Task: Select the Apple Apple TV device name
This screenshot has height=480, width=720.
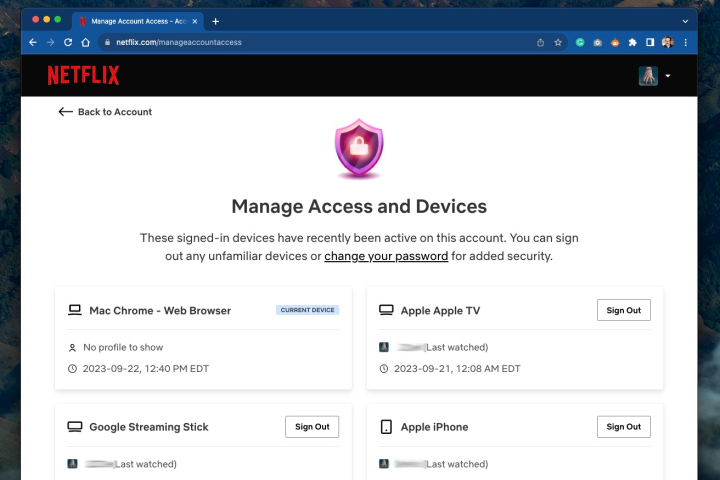Action: coord(440,311)
